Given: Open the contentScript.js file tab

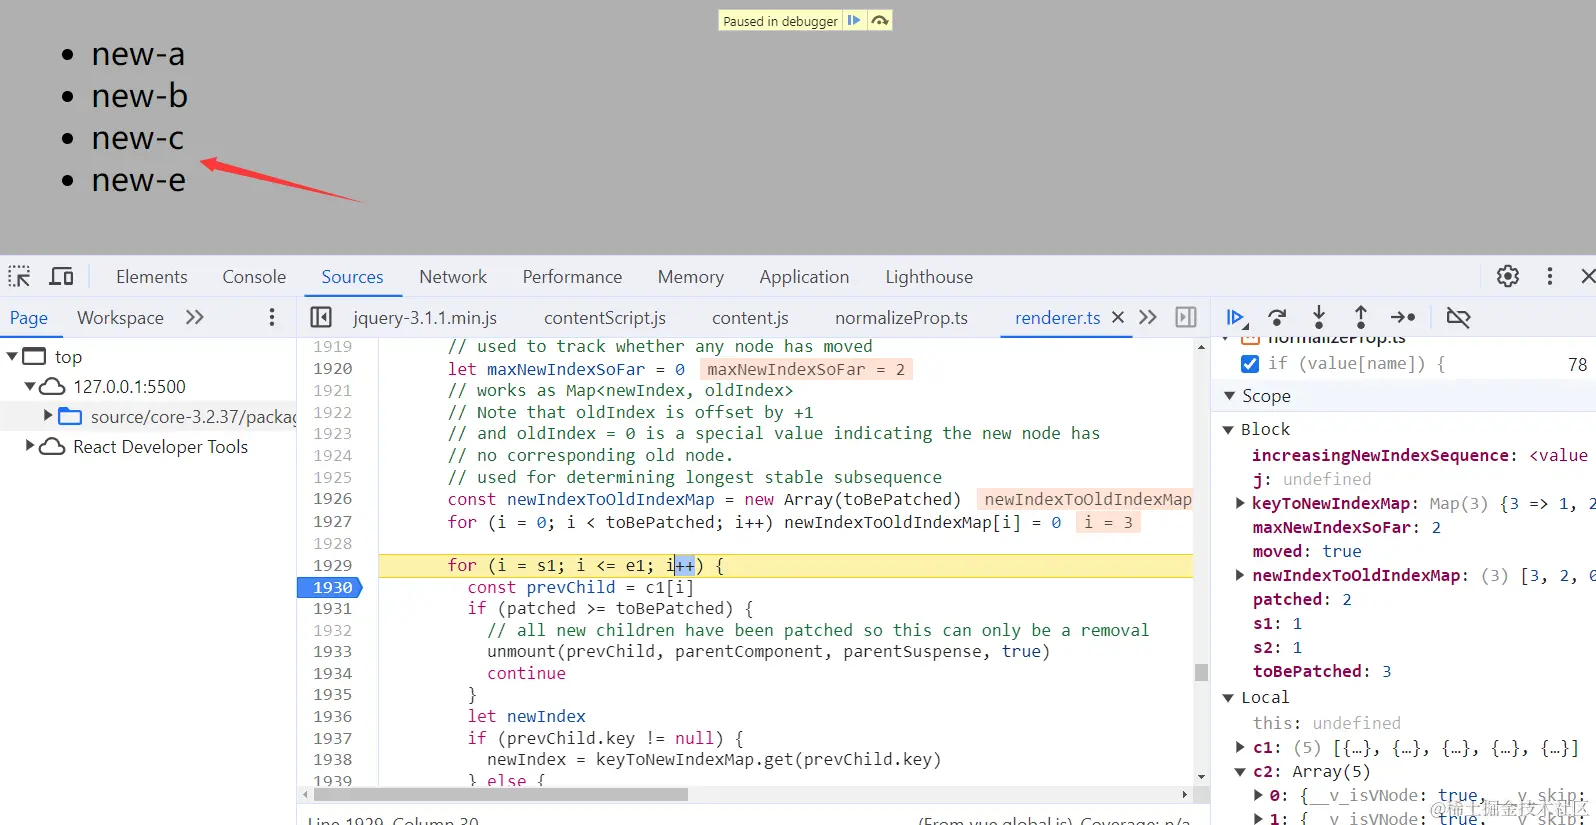Looking at the screenshot, I should click(x=605, y=318).
